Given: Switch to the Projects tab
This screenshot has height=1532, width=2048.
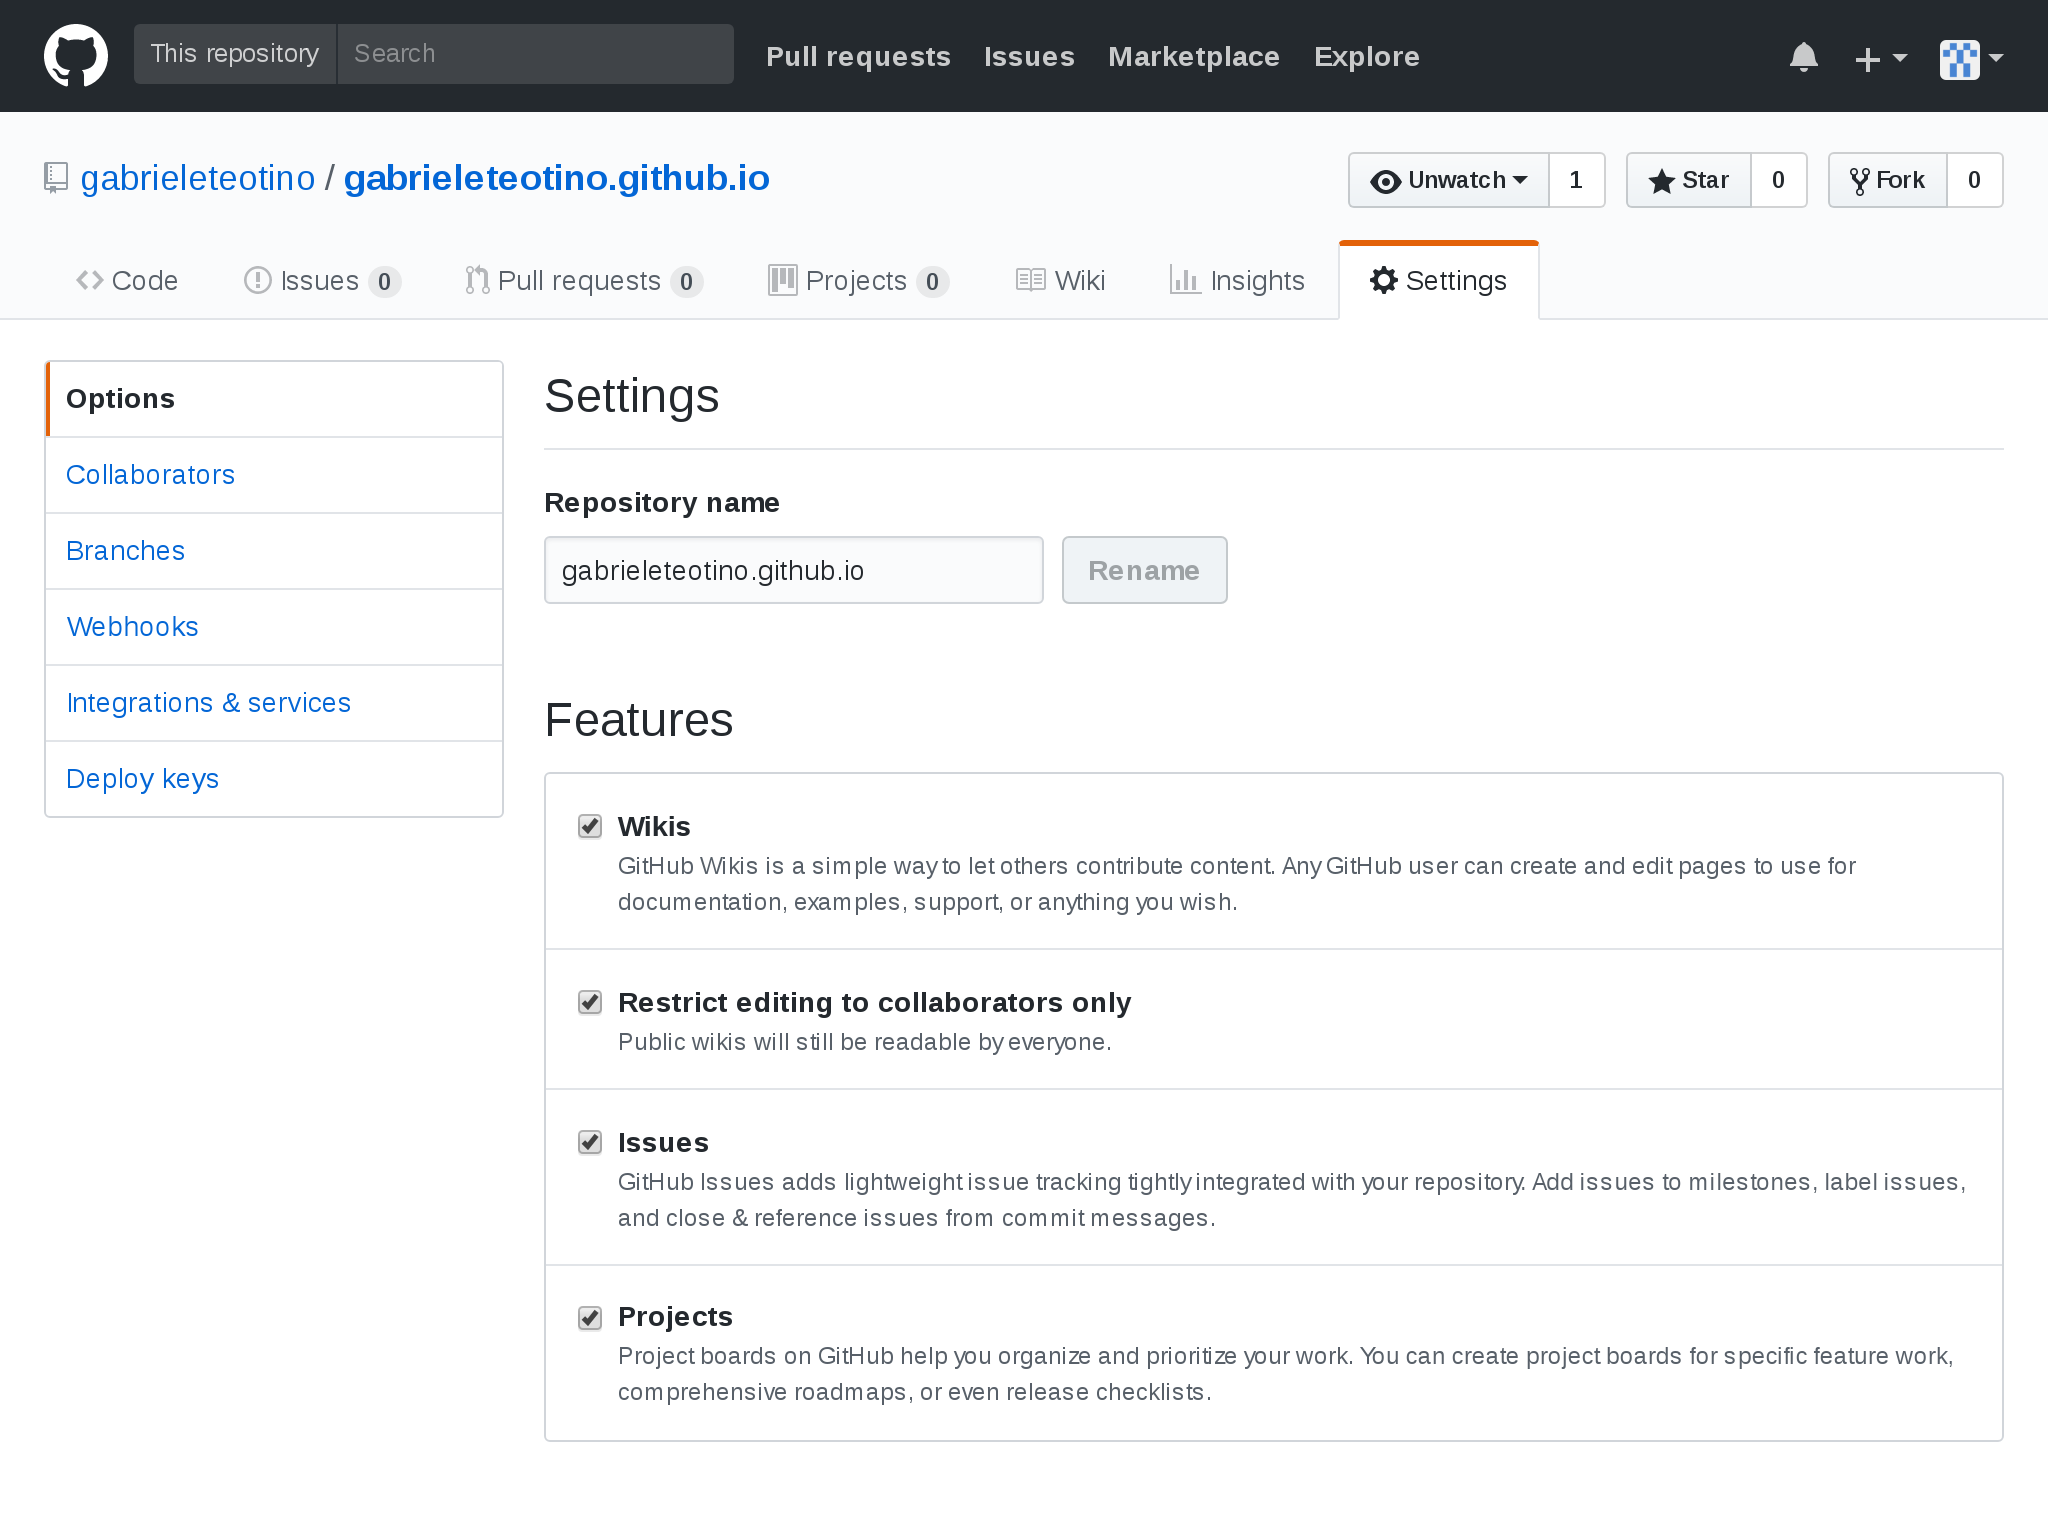Looking at the screenshot, I should click(858, 281).
